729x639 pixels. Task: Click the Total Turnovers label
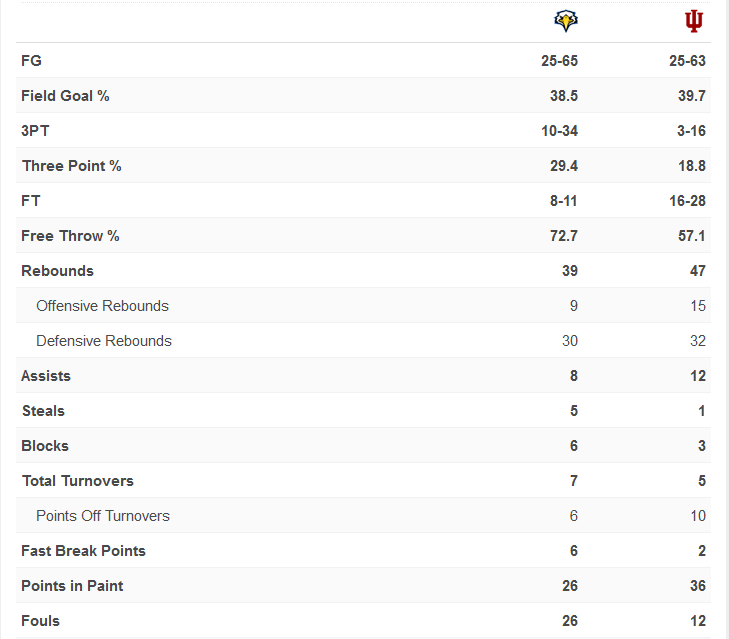coord(77,481)
